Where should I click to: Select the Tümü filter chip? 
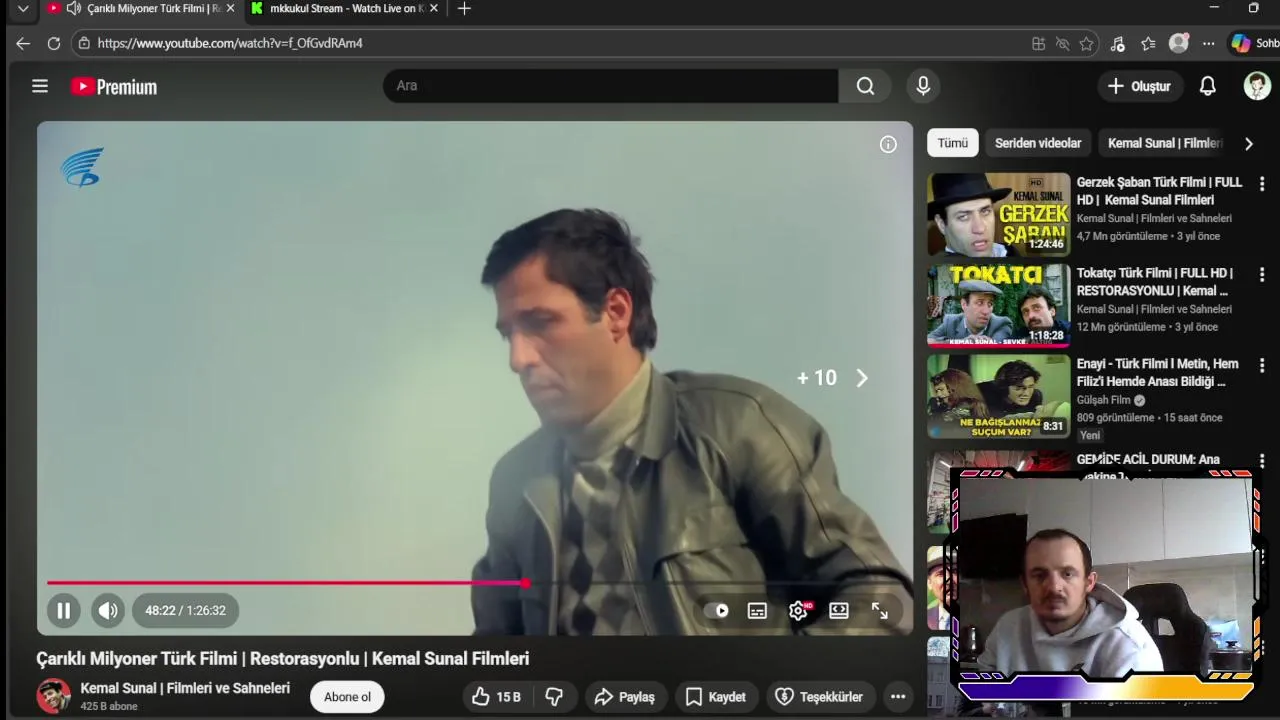click(952, 143)
